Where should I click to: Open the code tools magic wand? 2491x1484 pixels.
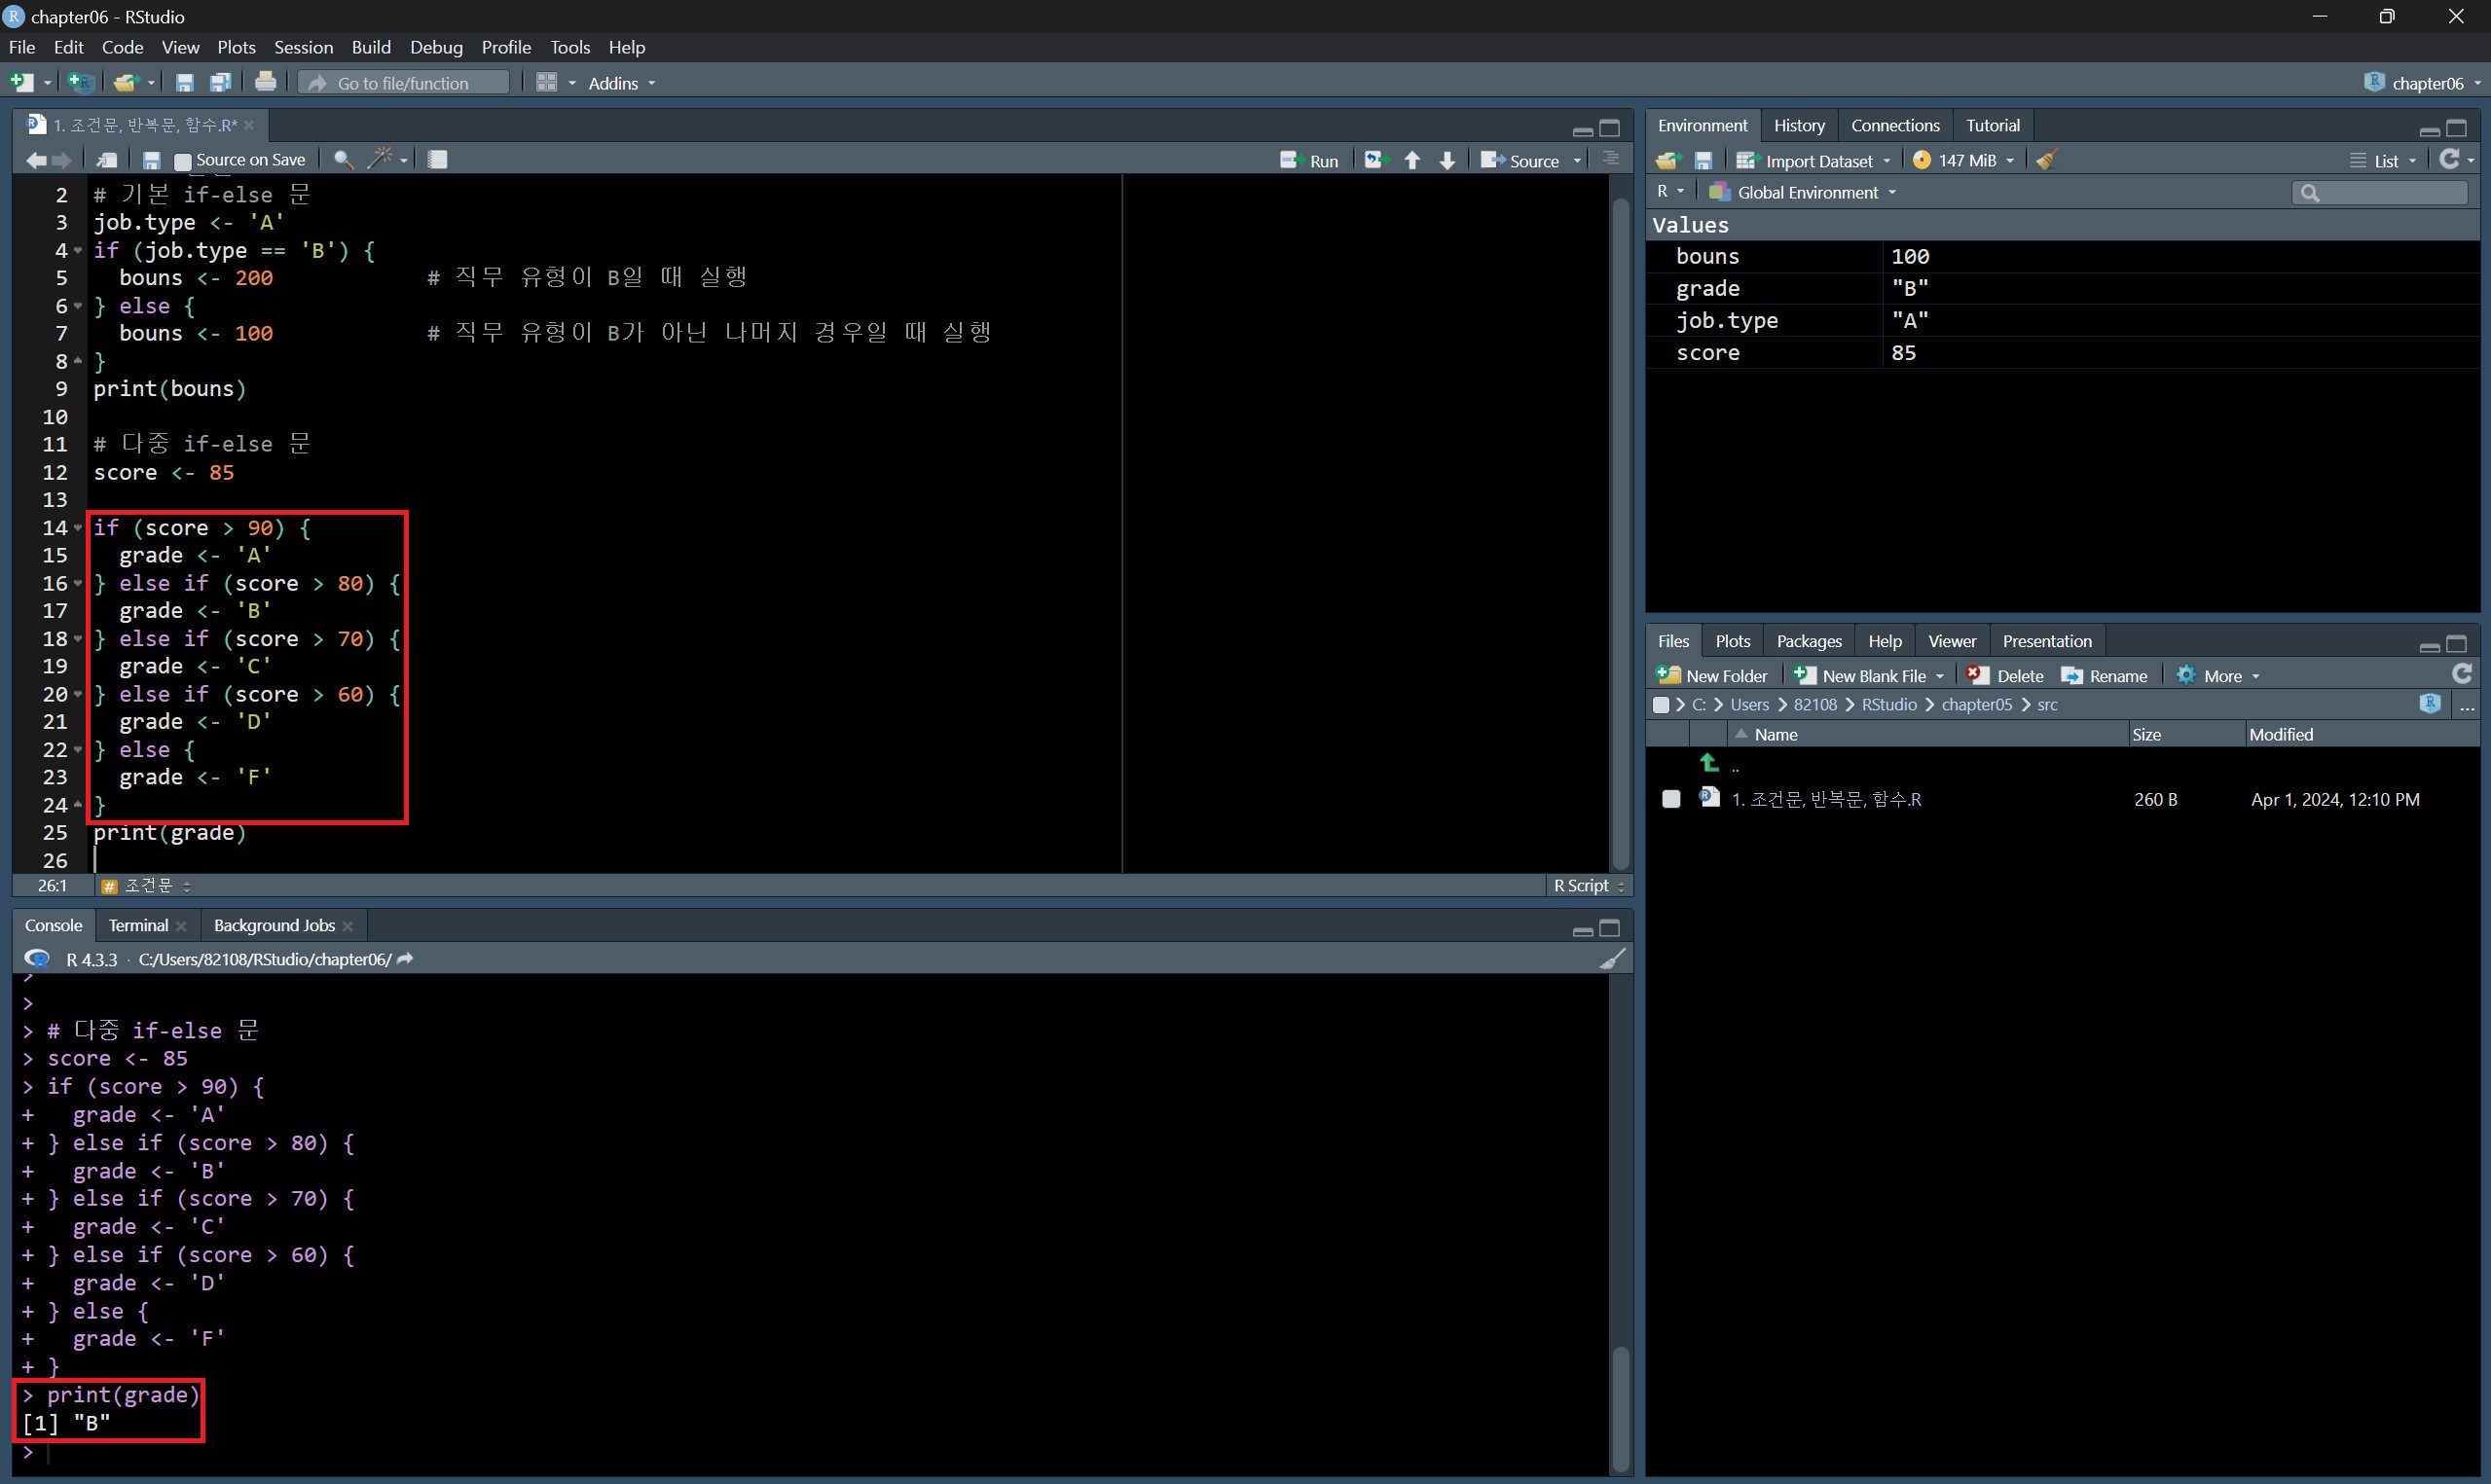point(381,160)
